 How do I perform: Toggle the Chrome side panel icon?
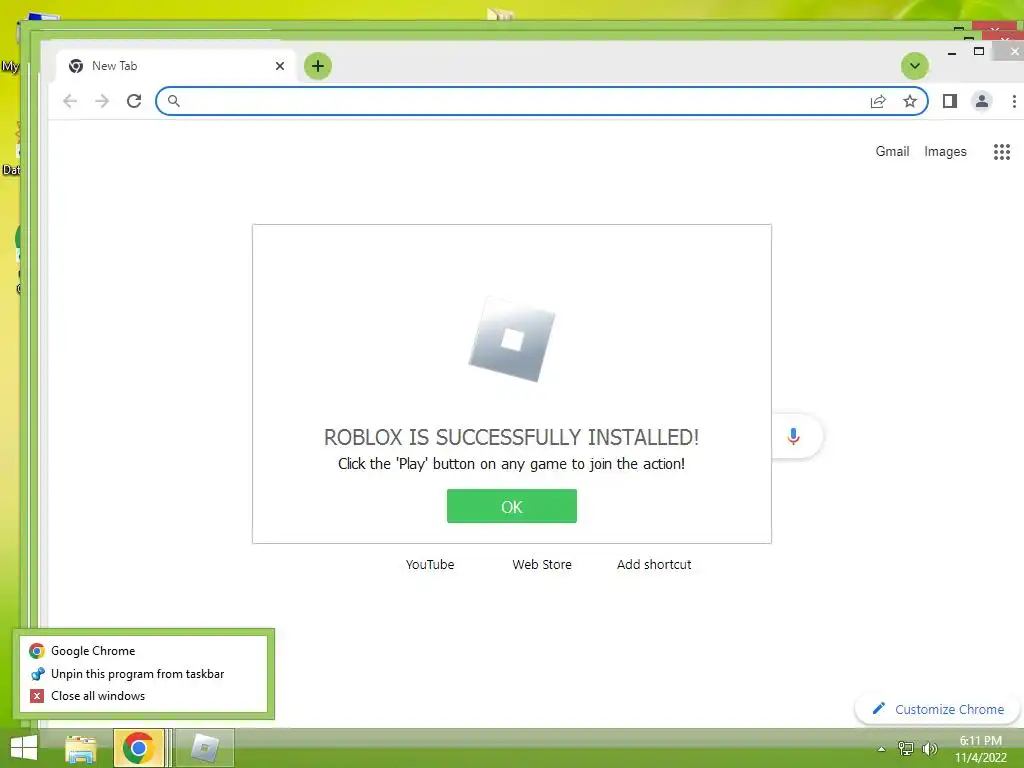pyautogui.click(x=950, y=101)
